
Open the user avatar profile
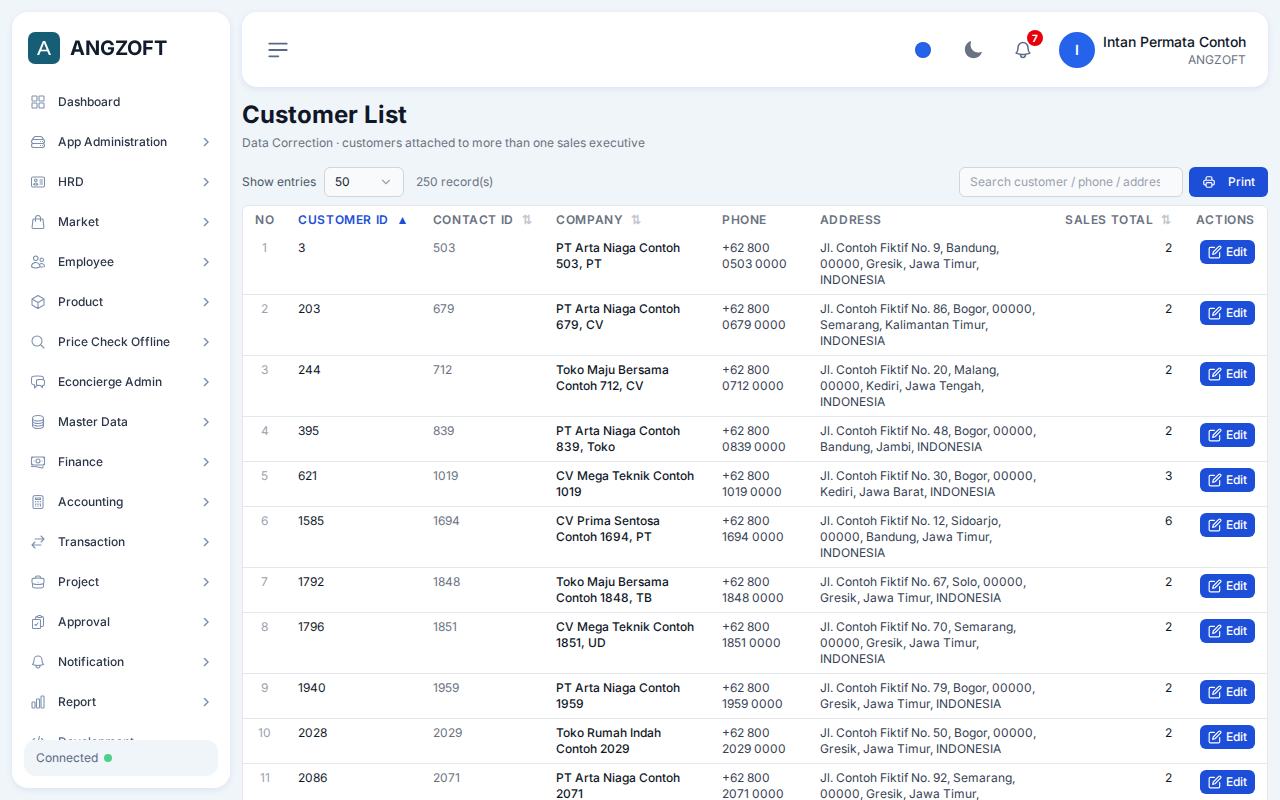(1077, 50)
